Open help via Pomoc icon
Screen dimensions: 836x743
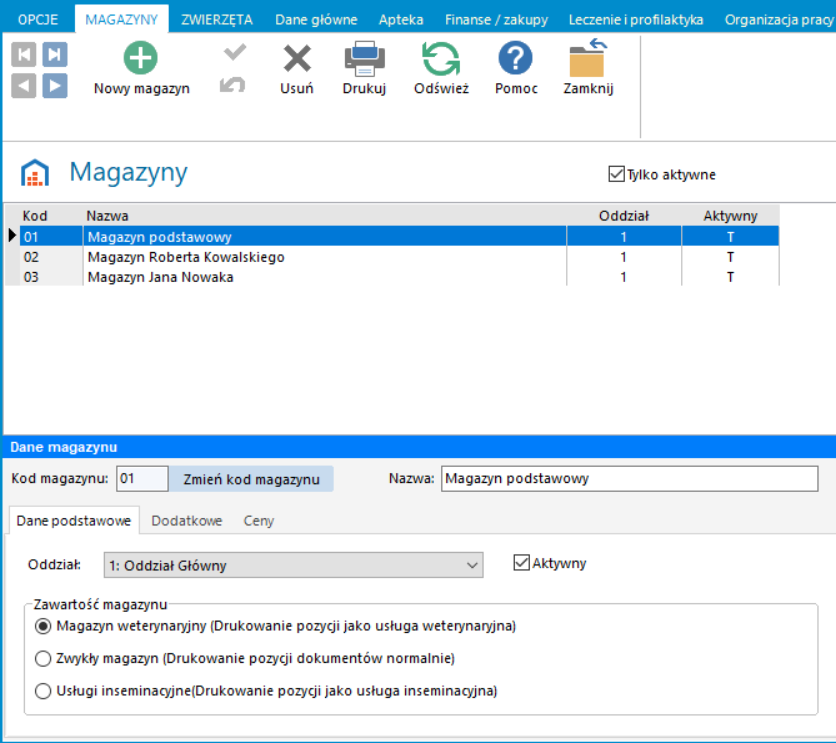tap(516, 68)
